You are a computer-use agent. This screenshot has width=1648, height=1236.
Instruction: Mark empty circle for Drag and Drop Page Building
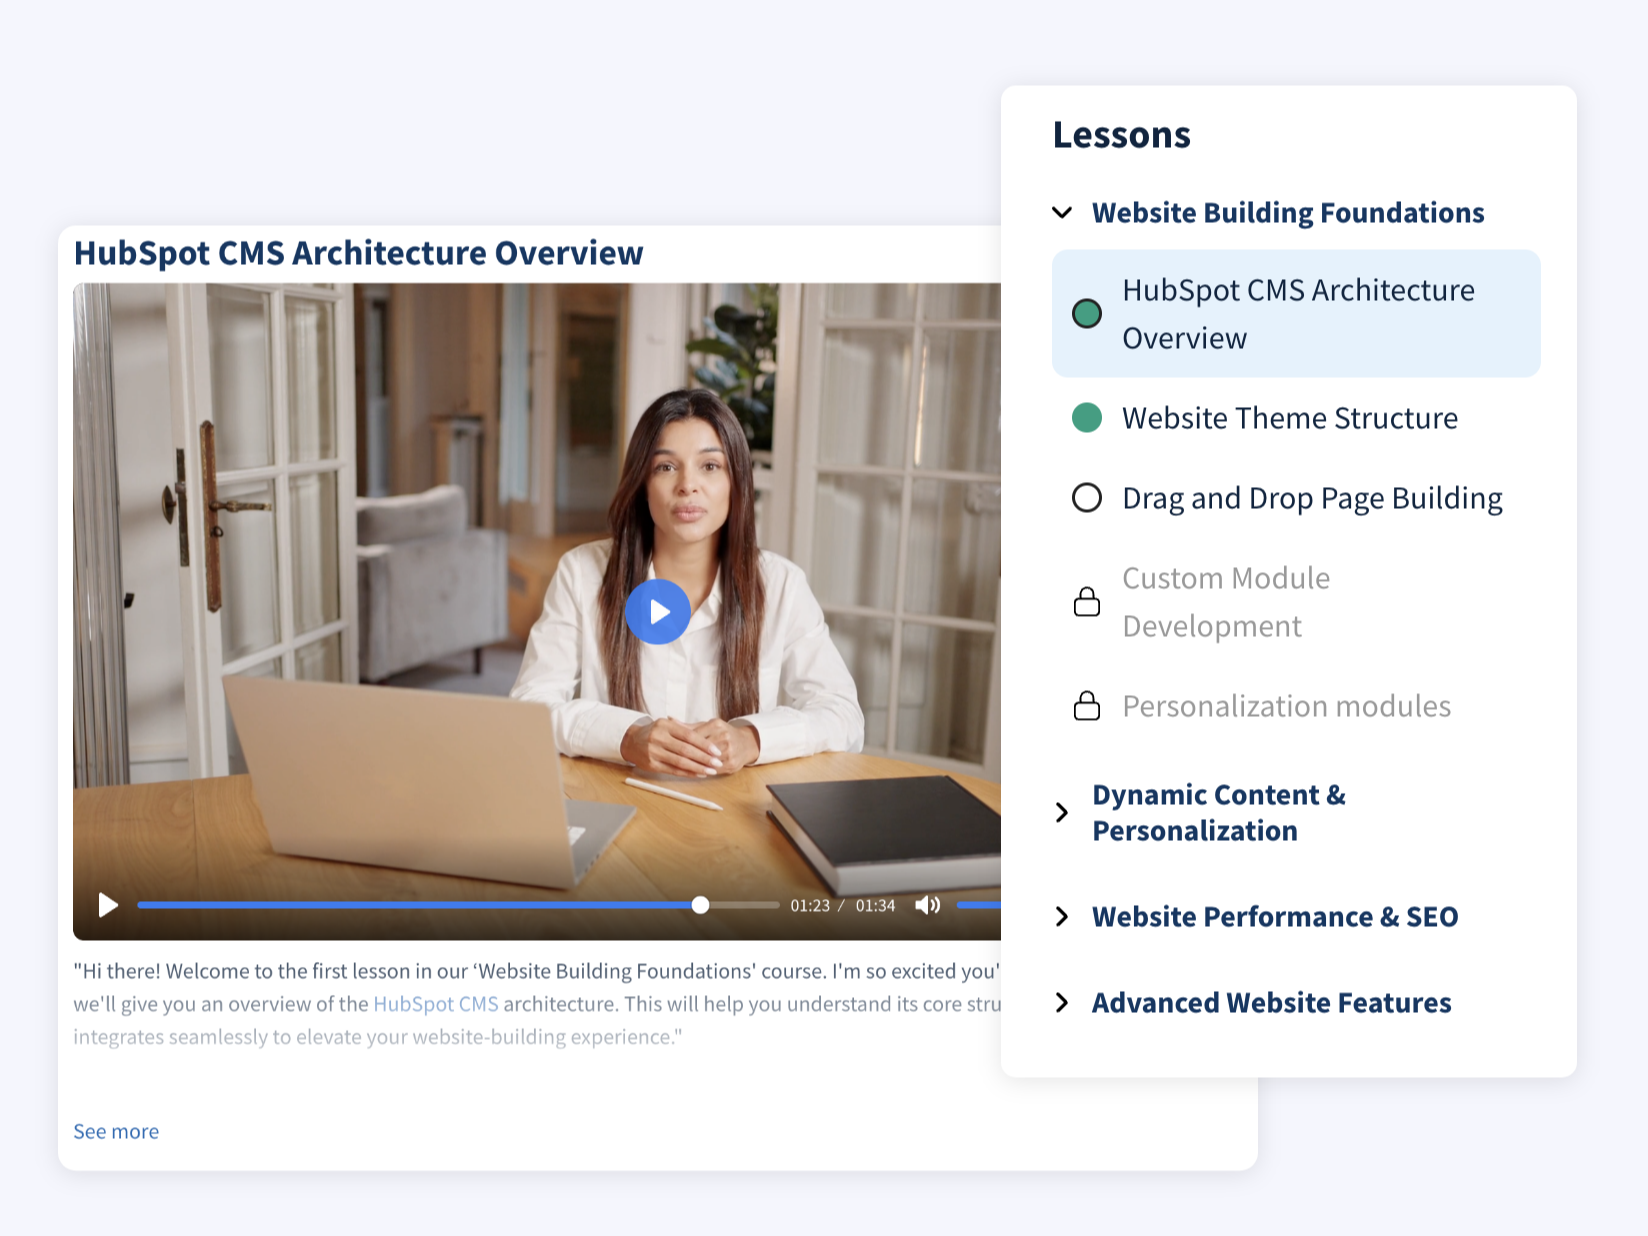pyautogui.click(x=1086, y=498)
